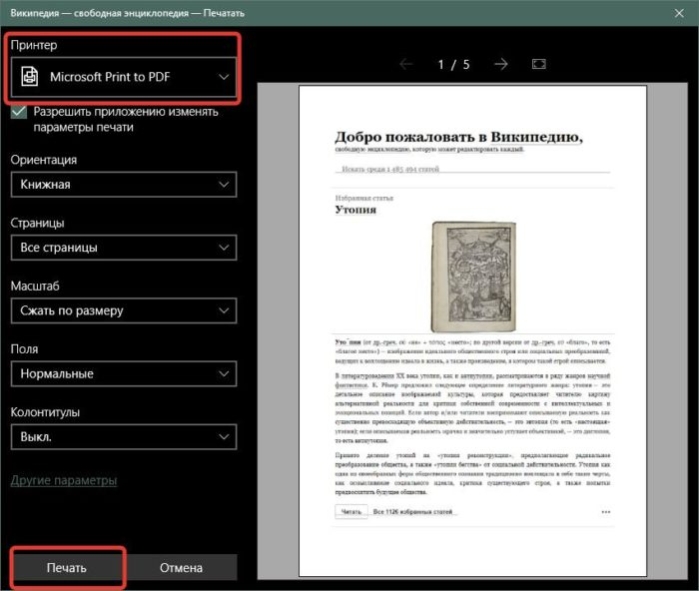Screen dimensions: 699x591
Task: Uncheck 'Разрешить приложению изменять параметры печати'
Action: click(19, 112)
